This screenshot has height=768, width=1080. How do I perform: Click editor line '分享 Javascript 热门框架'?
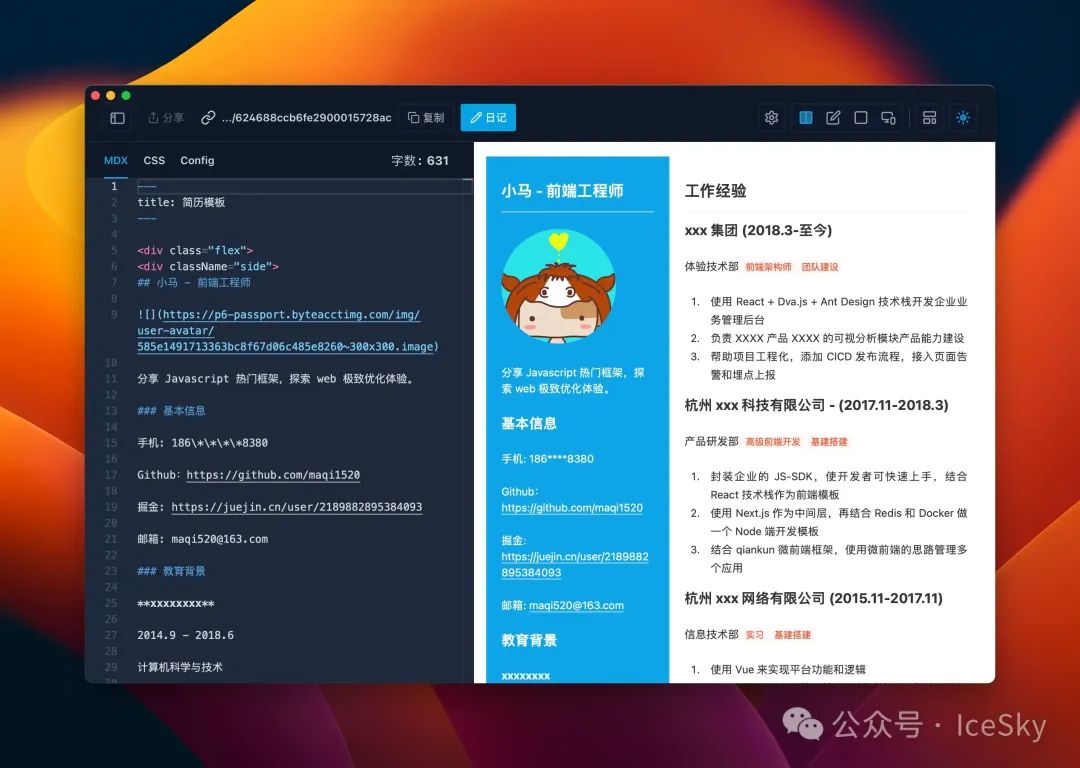coord(276,378)
